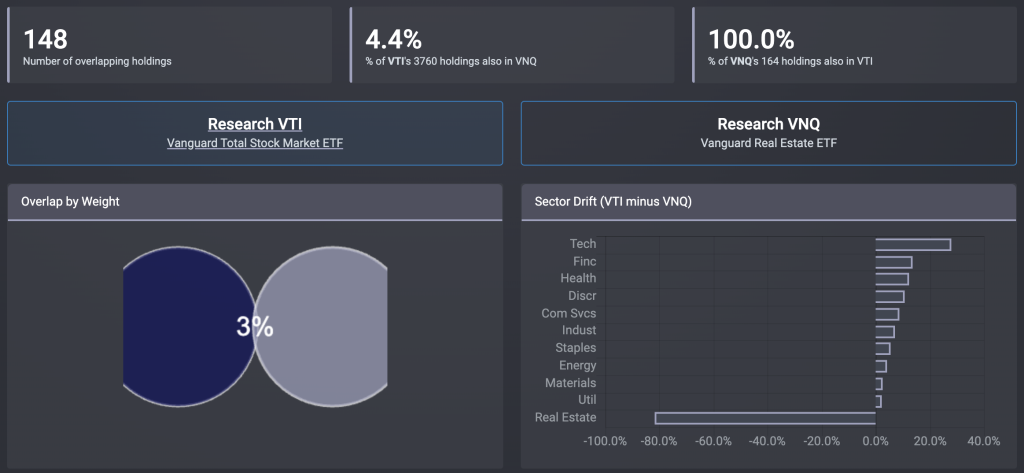Select the Indust sector bar
This screenshot has width=1024, height=473.
(x=884, y=331)
